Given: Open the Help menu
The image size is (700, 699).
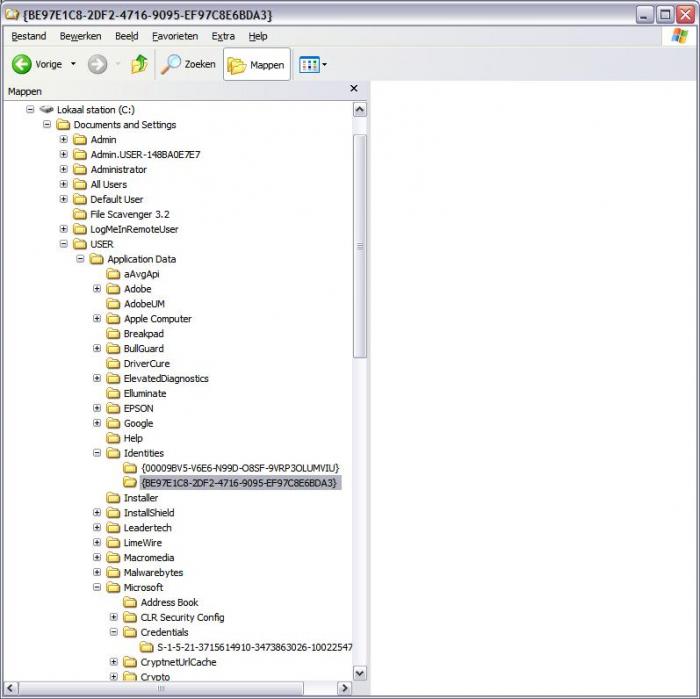Looking at the screenshot, I should click(x=258, y=36).
